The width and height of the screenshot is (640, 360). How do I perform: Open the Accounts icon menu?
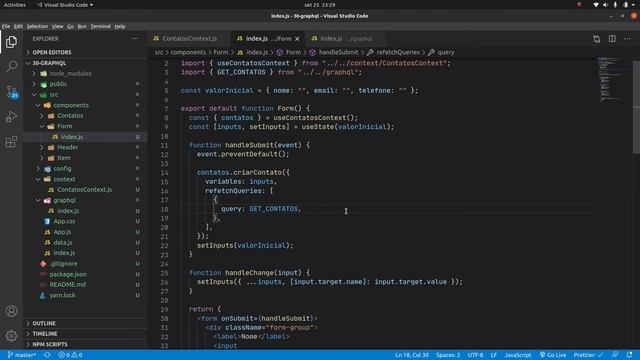11,311
